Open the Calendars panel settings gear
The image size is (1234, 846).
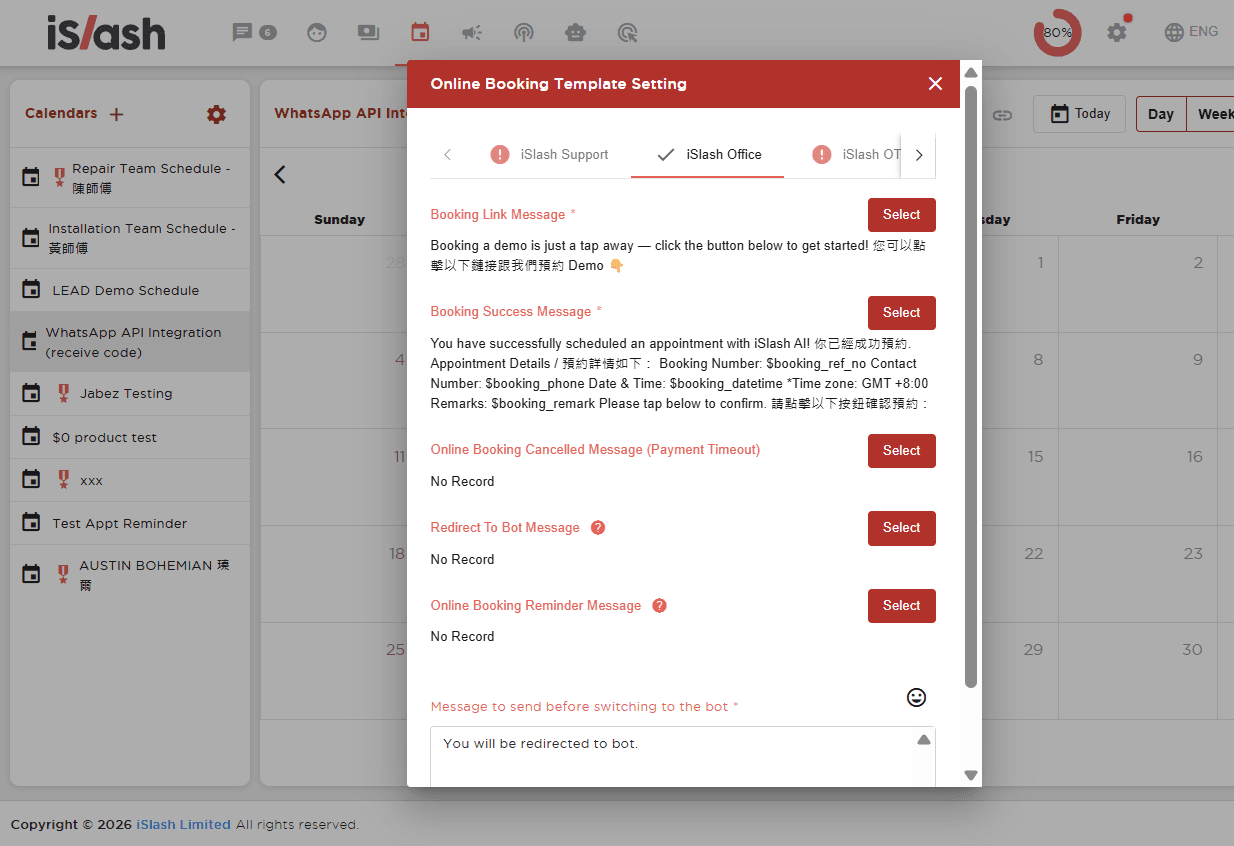[216, 114]
